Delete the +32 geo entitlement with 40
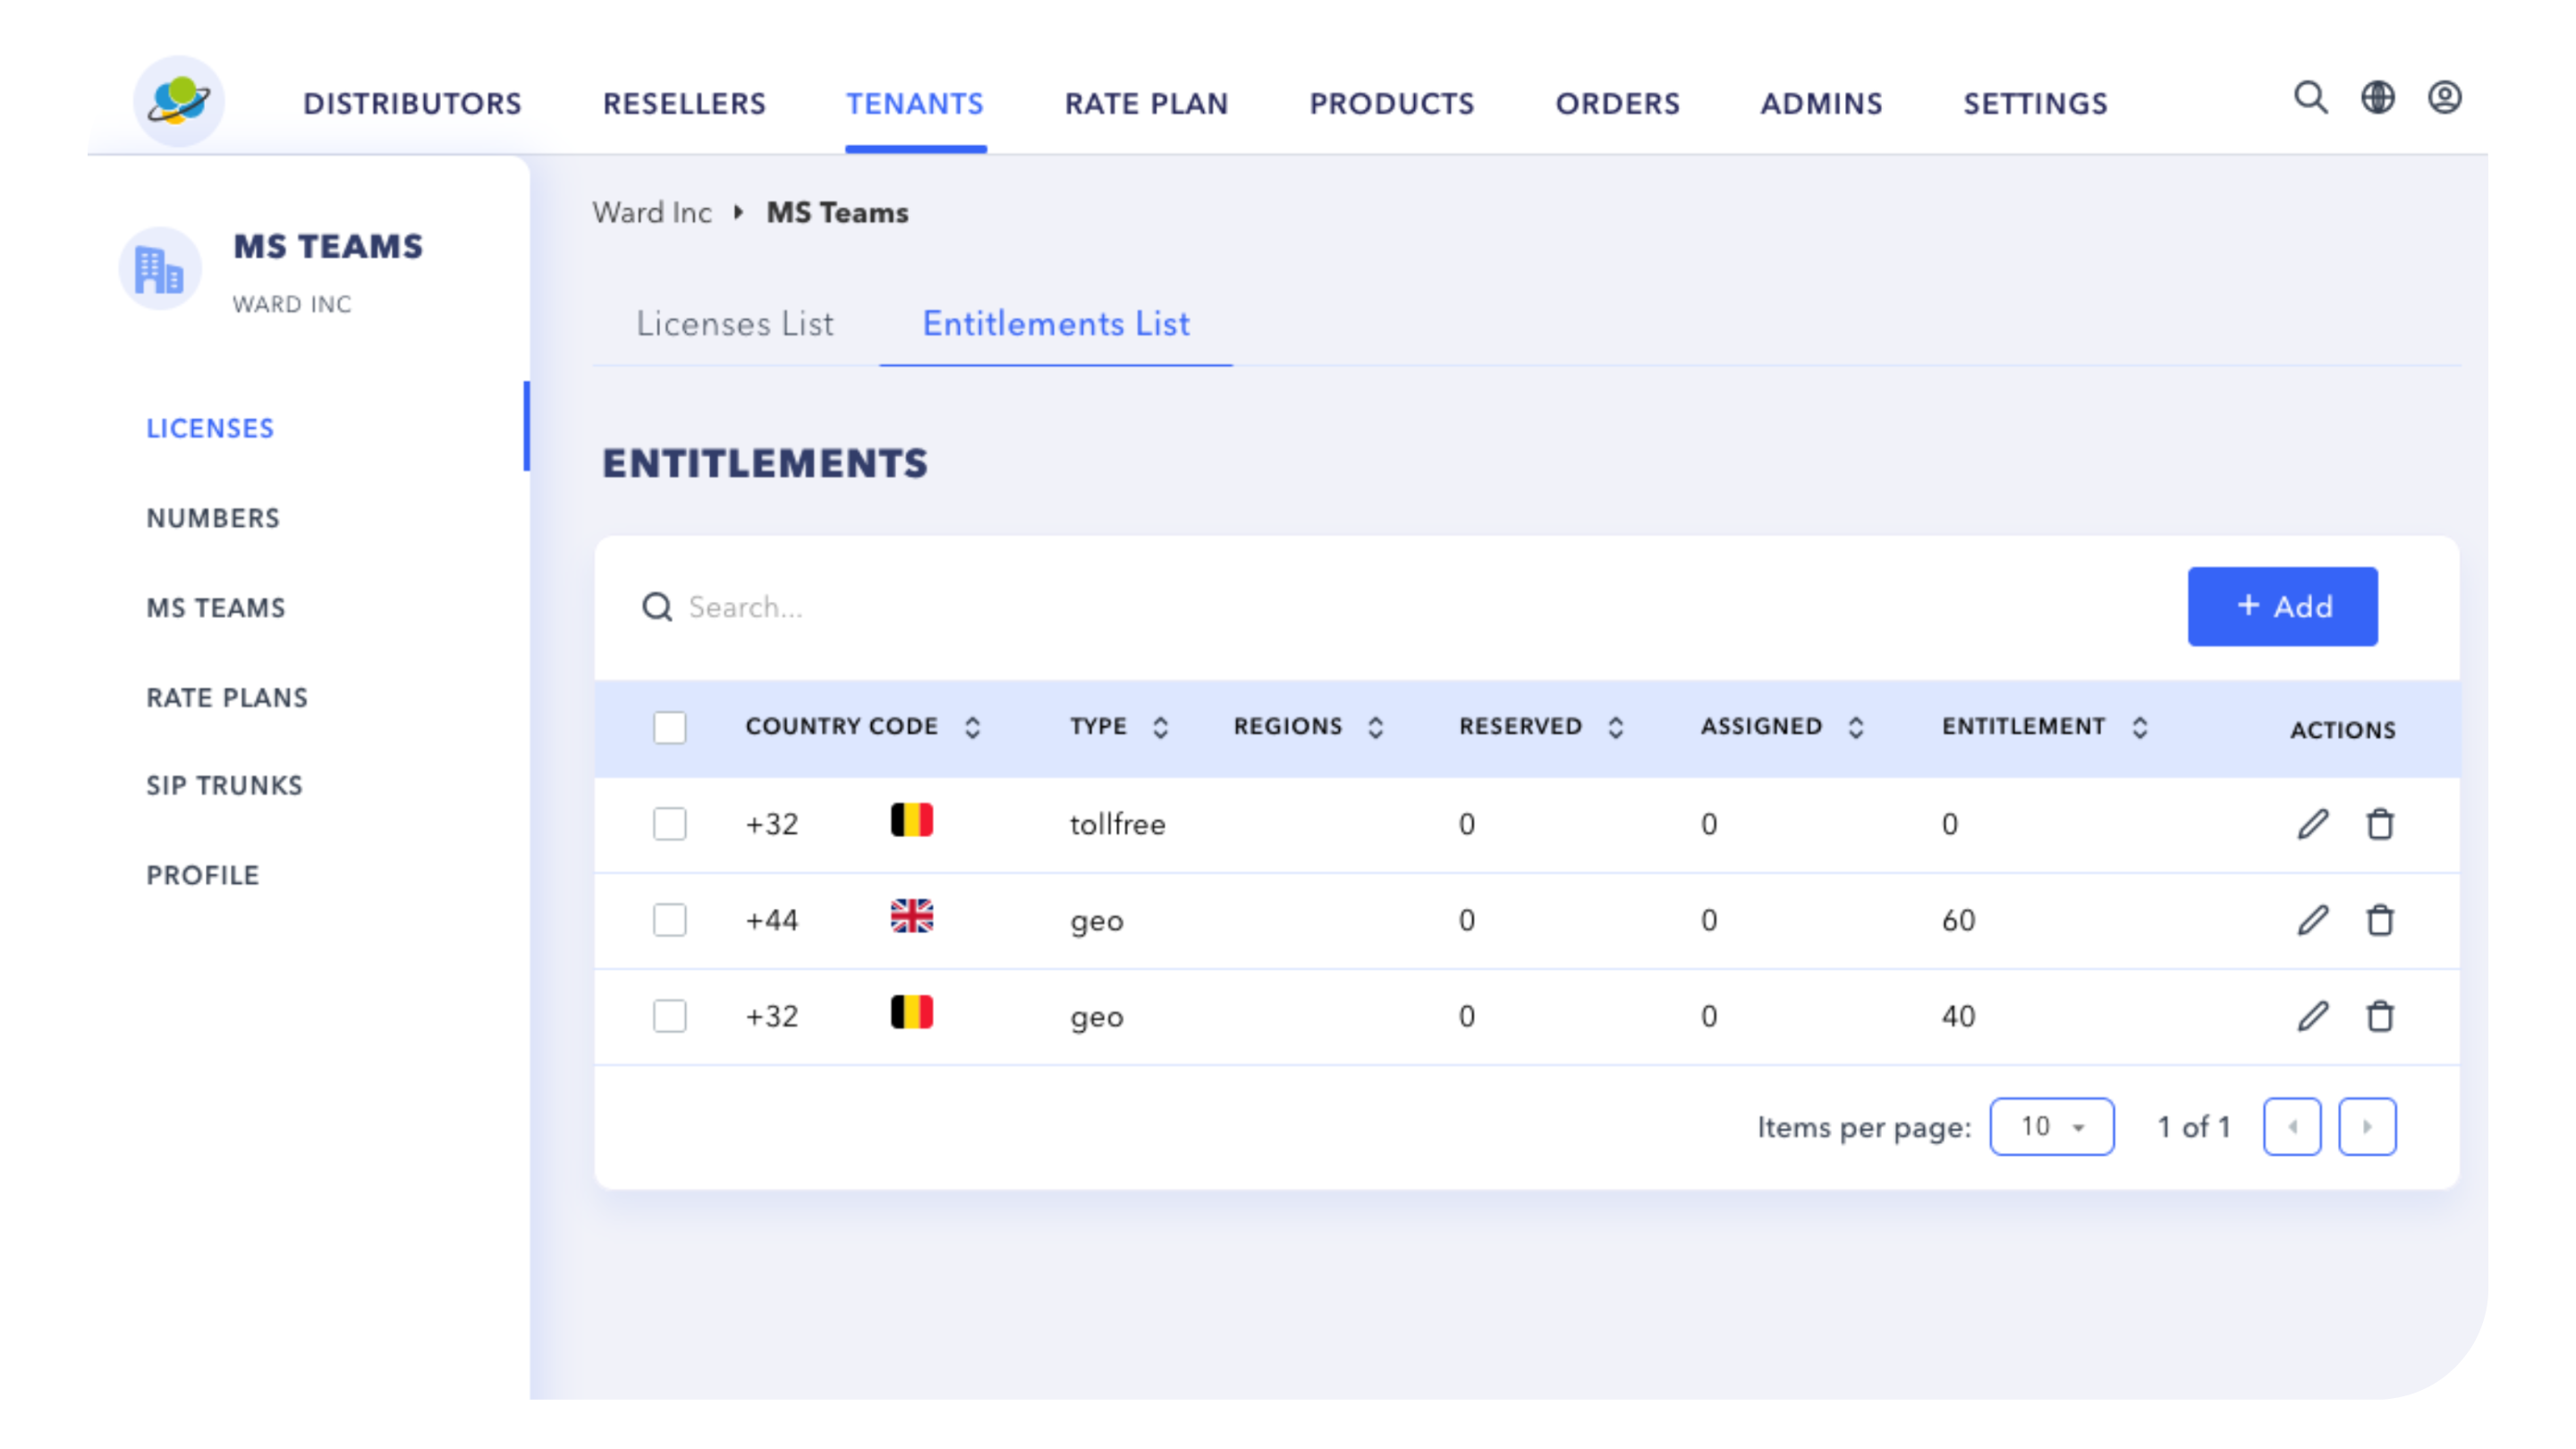Viewport: 2576px width, 1449px height. [2380, 1016]
